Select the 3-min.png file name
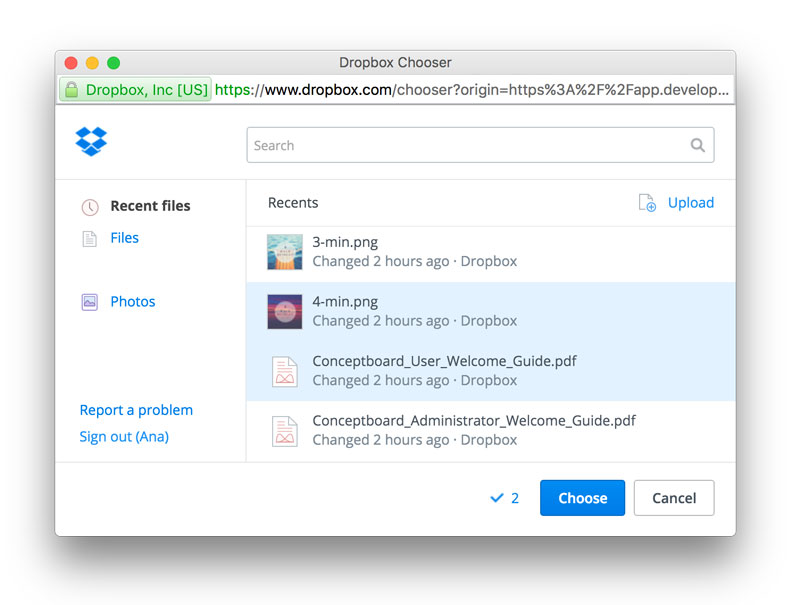The width and height of the screenshot is (800, 605). pos(345,243)
